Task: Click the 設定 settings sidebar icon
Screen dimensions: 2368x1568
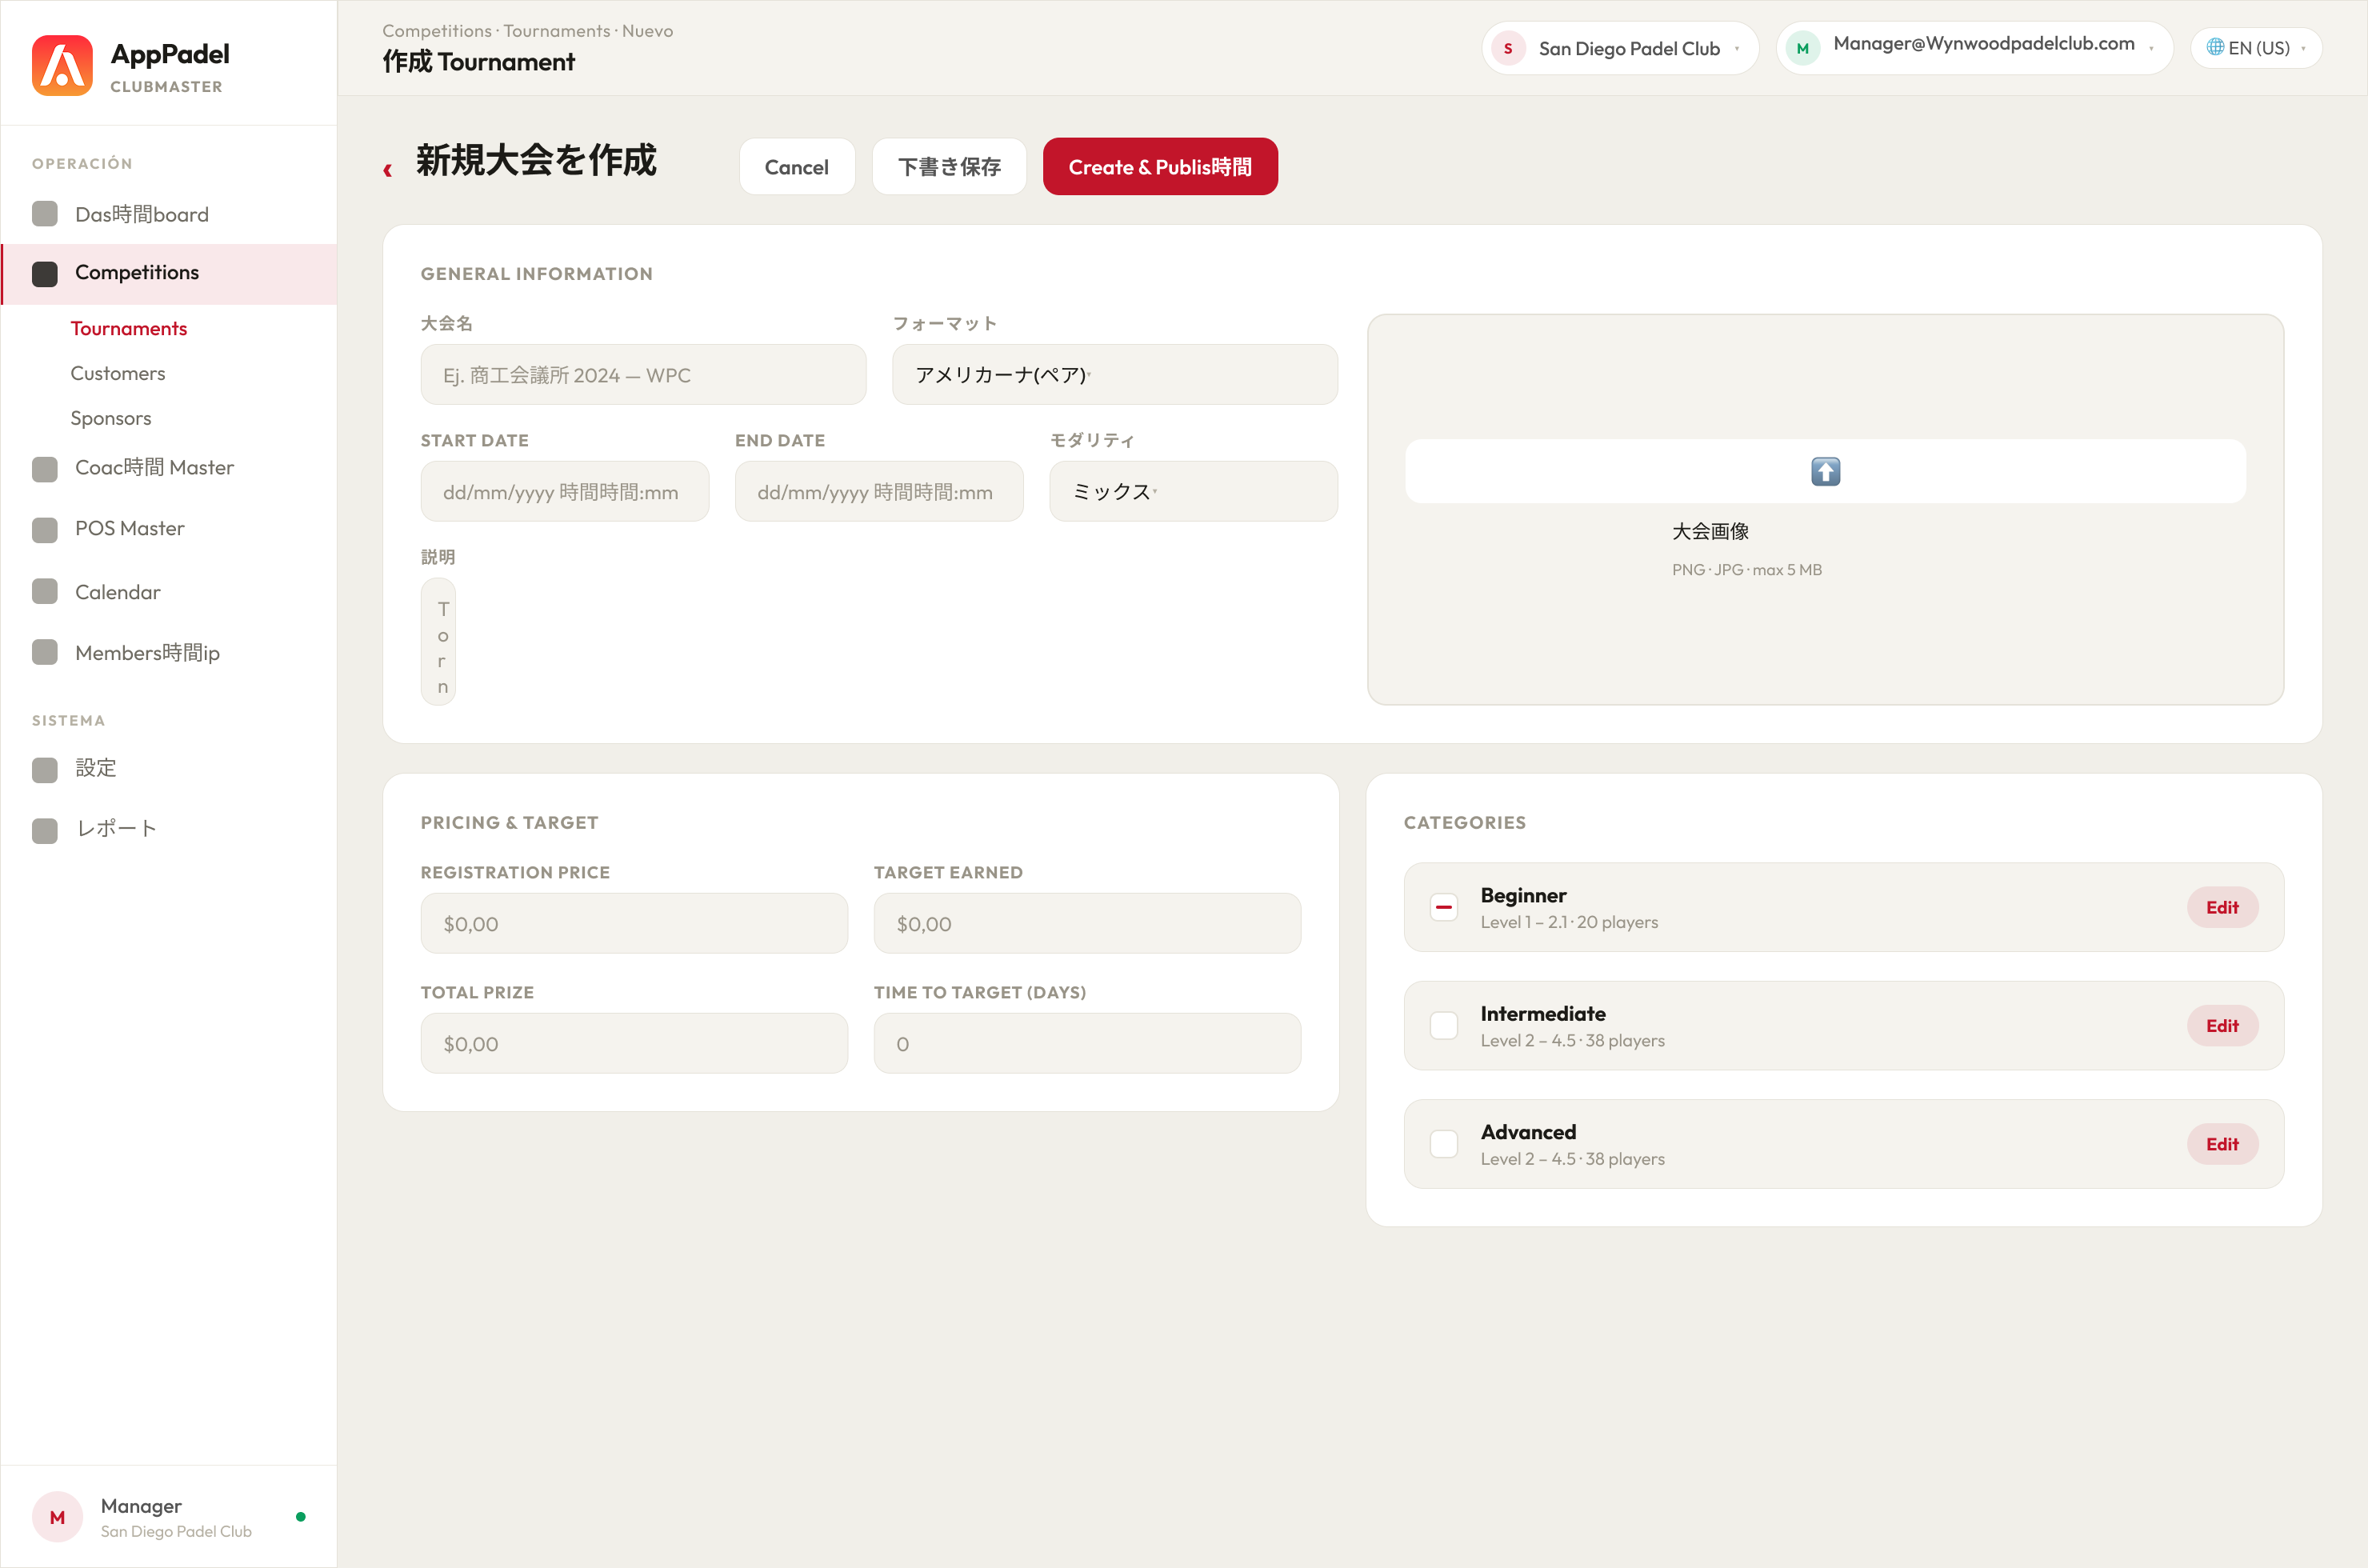Action: [45, 769]
